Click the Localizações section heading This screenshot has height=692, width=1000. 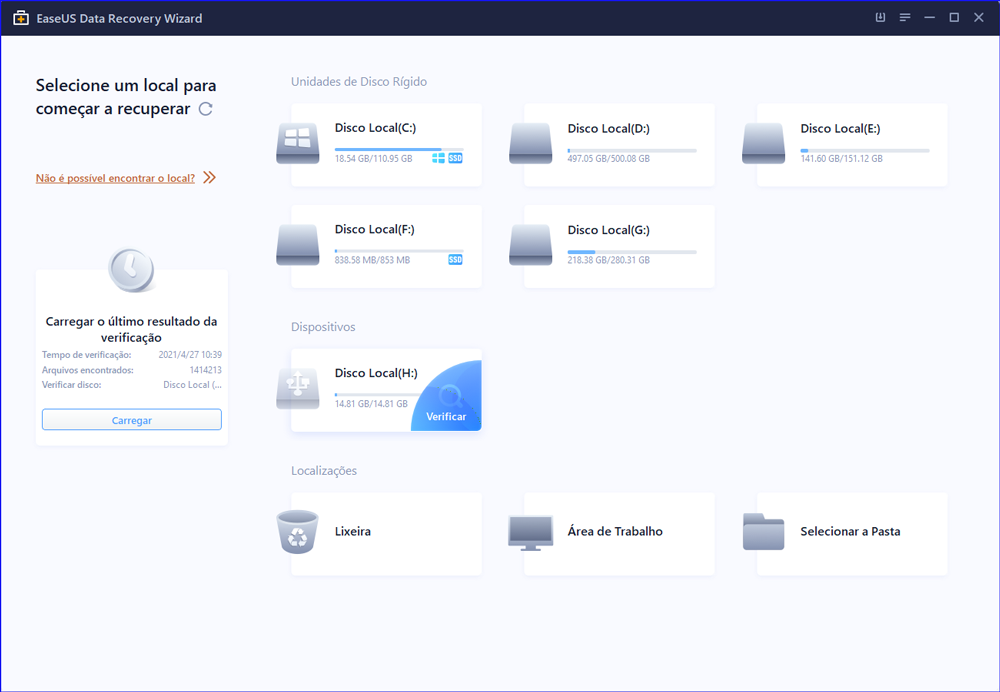[x=324, y=471]
